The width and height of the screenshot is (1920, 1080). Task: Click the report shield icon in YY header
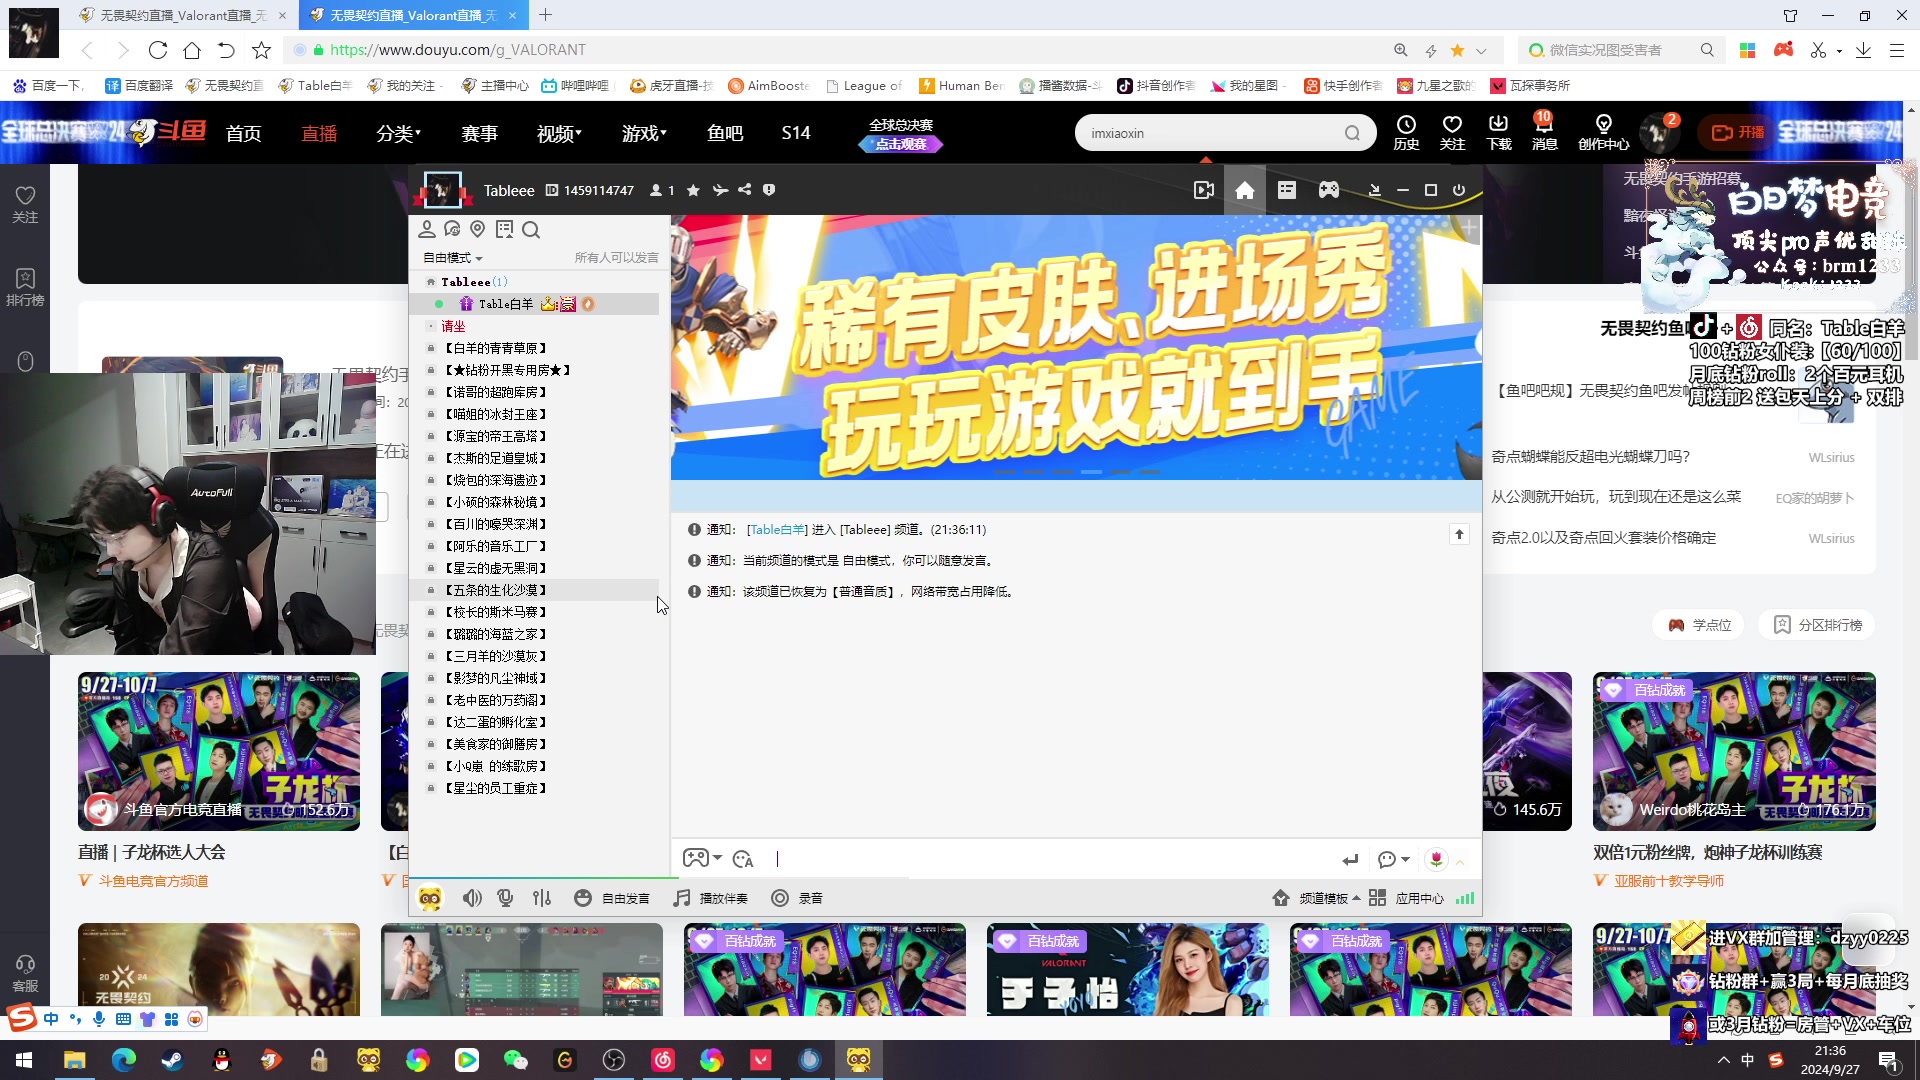pos(769,190)
